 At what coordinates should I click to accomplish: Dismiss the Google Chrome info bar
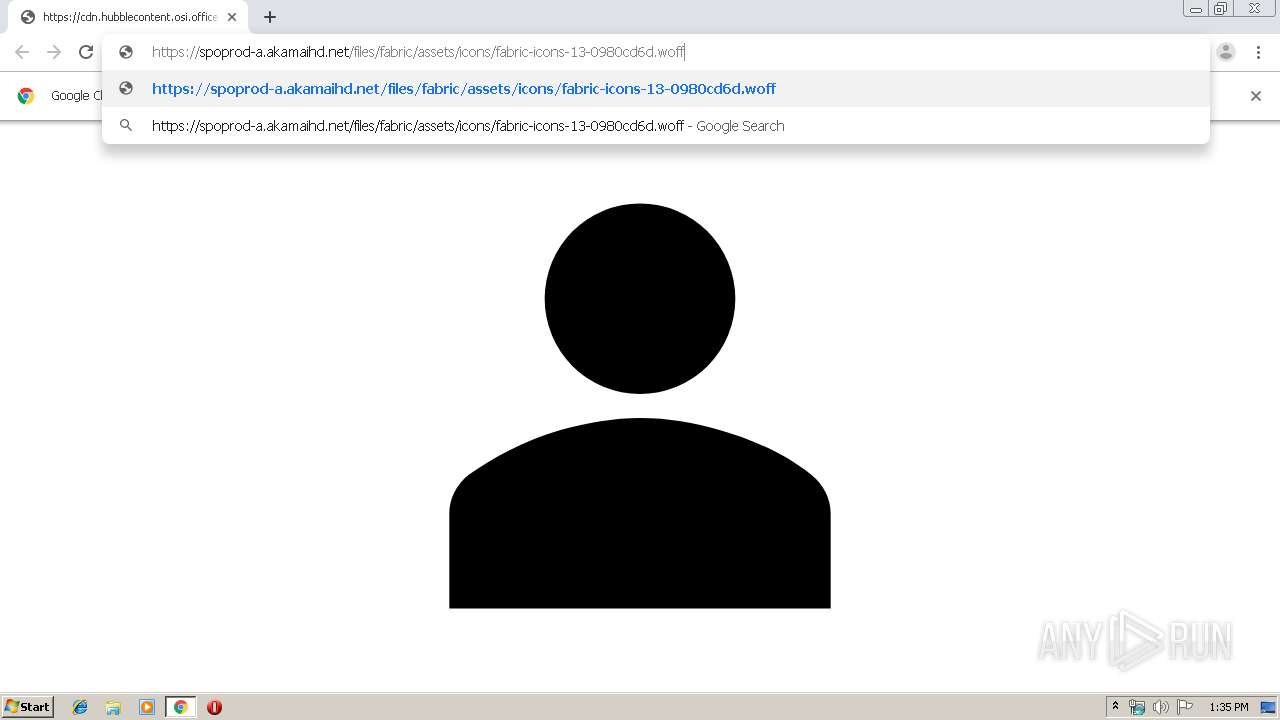click(1256, 96)
